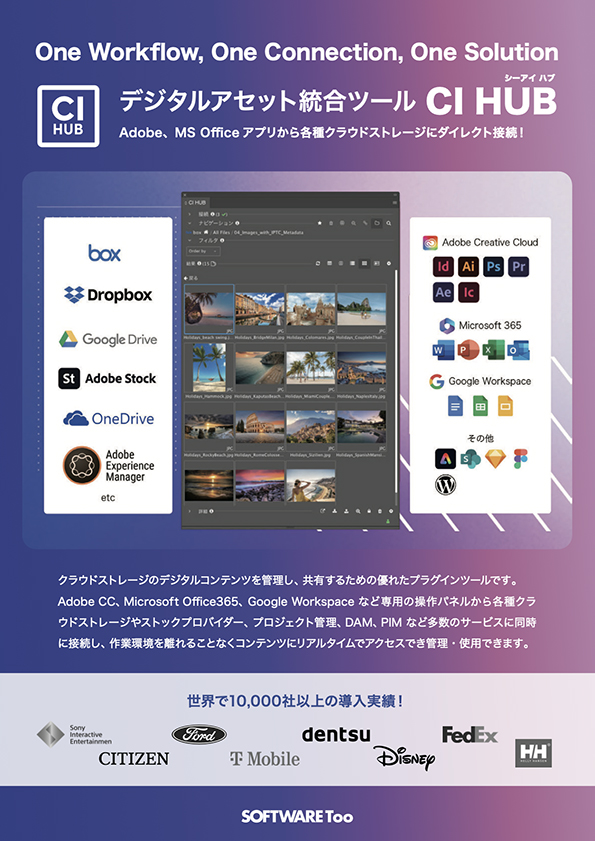Select the Holidays_RockyBeach.jpg thumbnail
This screenshot has height=841, width=595.
coord(209,427)
